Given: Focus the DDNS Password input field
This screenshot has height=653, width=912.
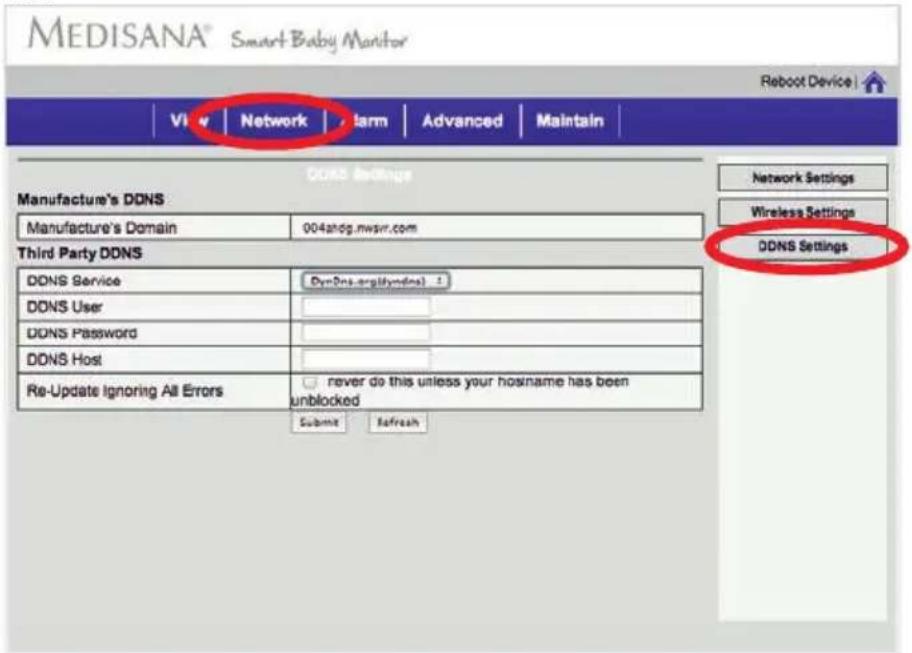Looking at the screenshot, I should tap(366, 333).
